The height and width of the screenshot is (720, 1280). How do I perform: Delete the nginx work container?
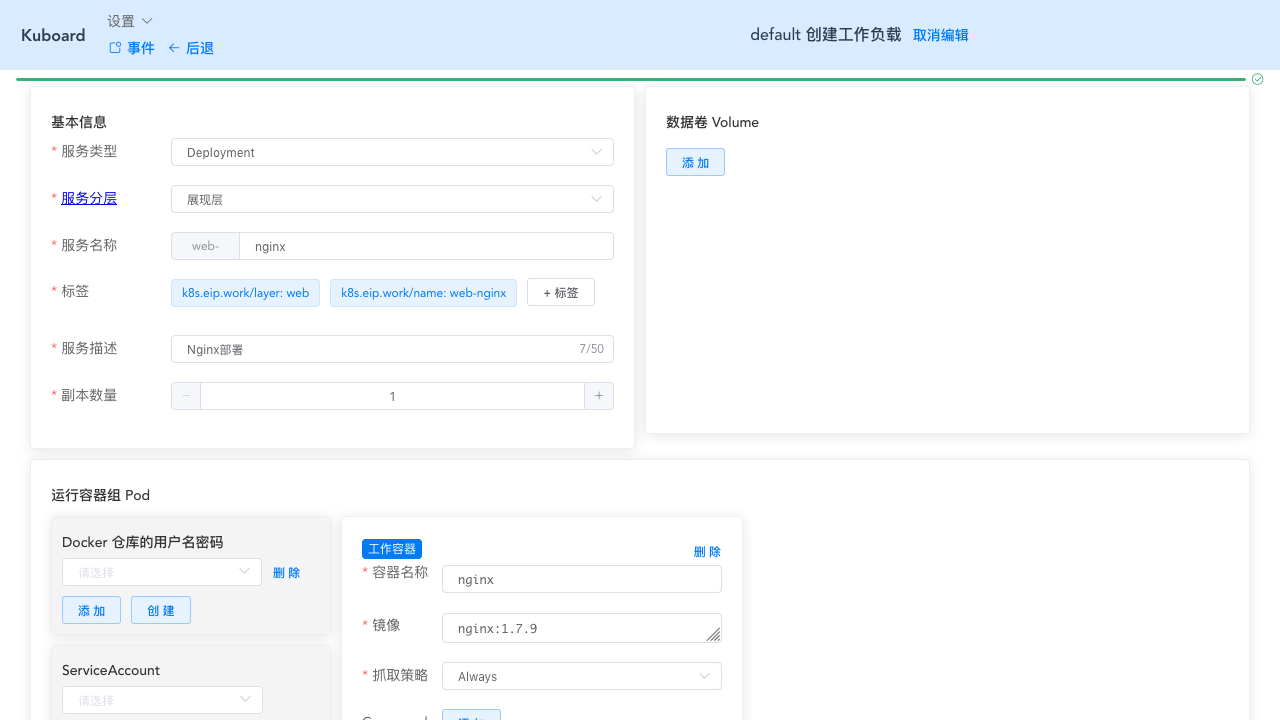click(x=707, y=552)
